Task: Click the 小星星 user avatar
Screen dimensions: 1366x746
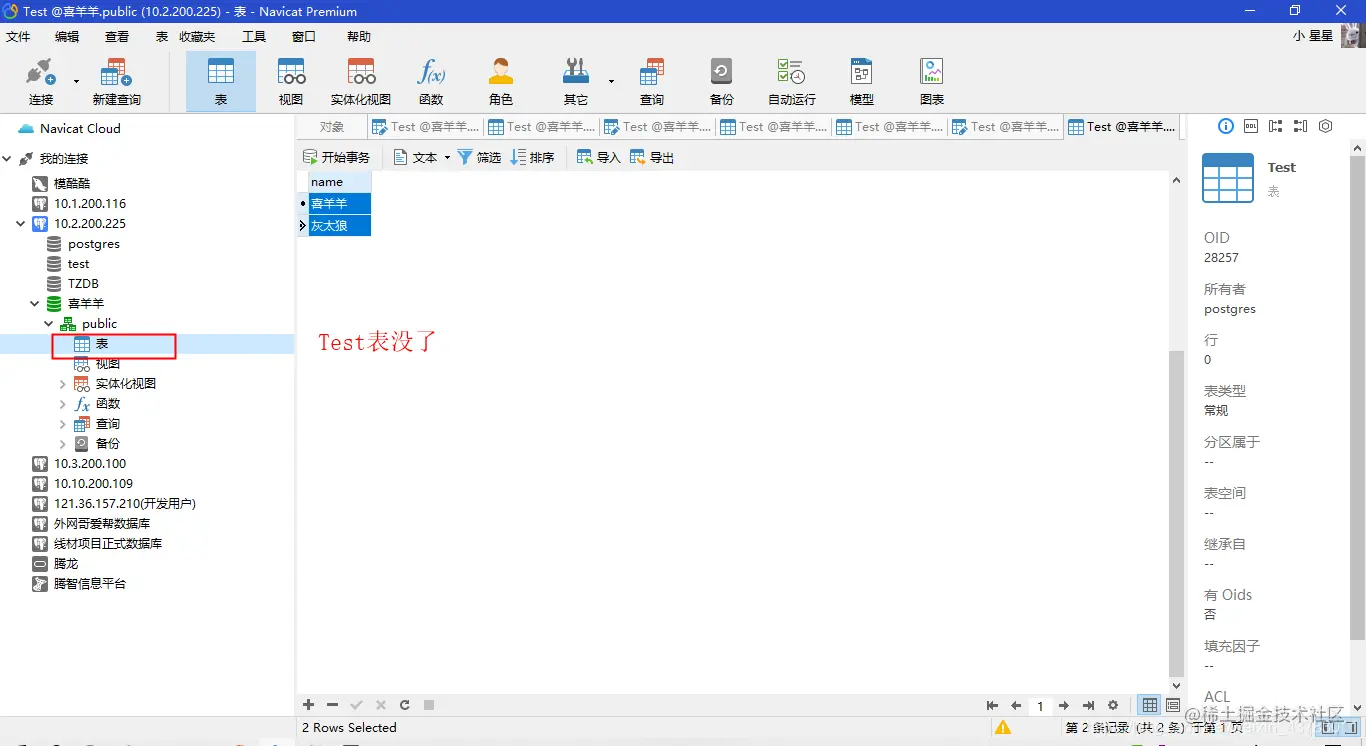Action: 1352,36
